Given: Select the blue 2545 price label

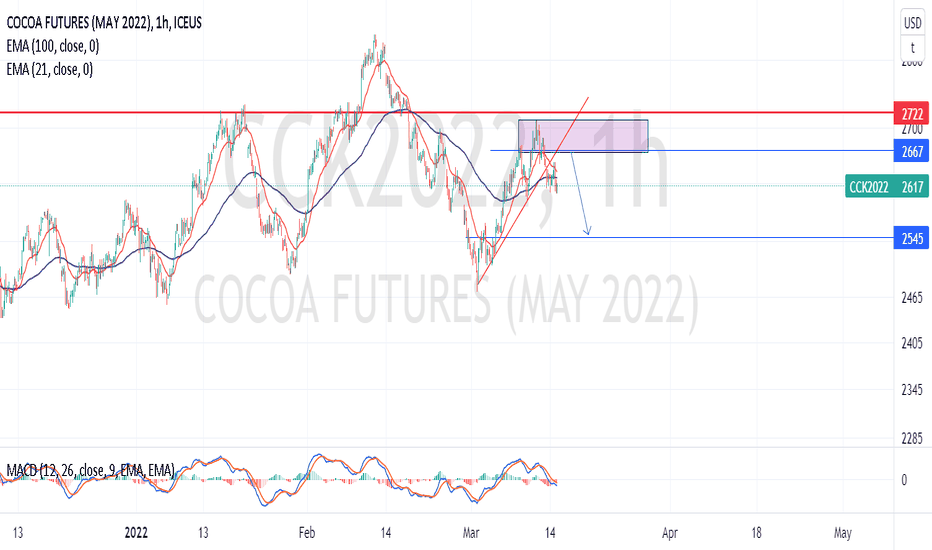Looking at the screenshot, I should [911, 238].
